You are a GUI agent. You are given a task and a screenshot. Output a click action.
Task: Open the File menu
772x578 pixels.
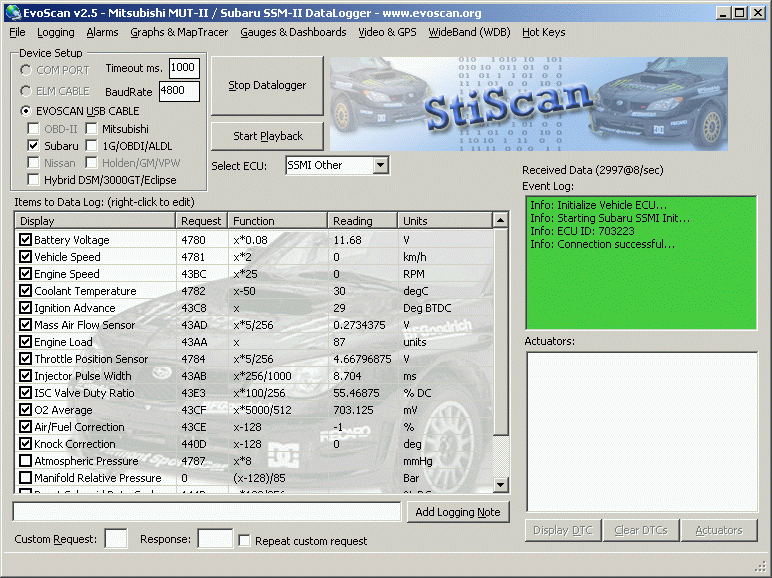[17, 32]
